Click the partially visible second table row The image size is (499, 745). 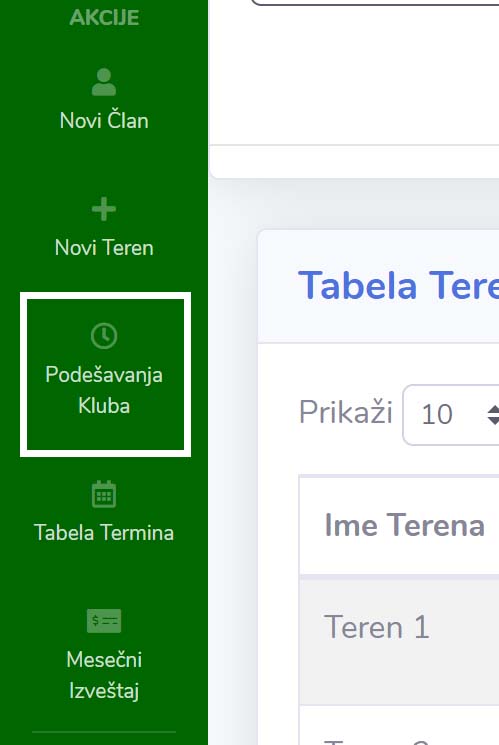point(399,726)
